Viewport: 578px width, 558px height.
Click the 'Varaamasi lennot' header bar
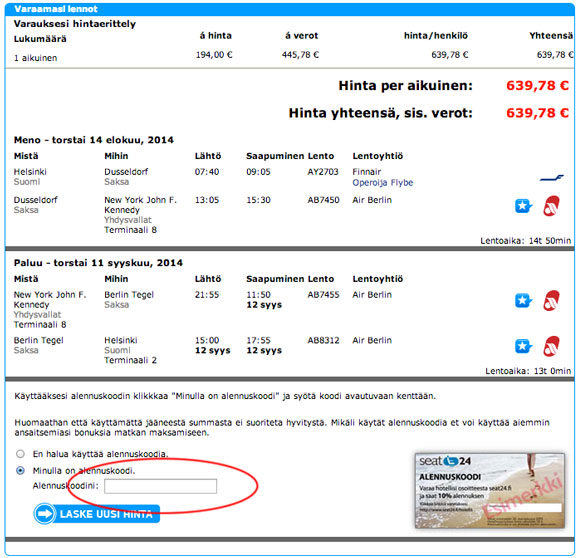click(x=289, y=9)
